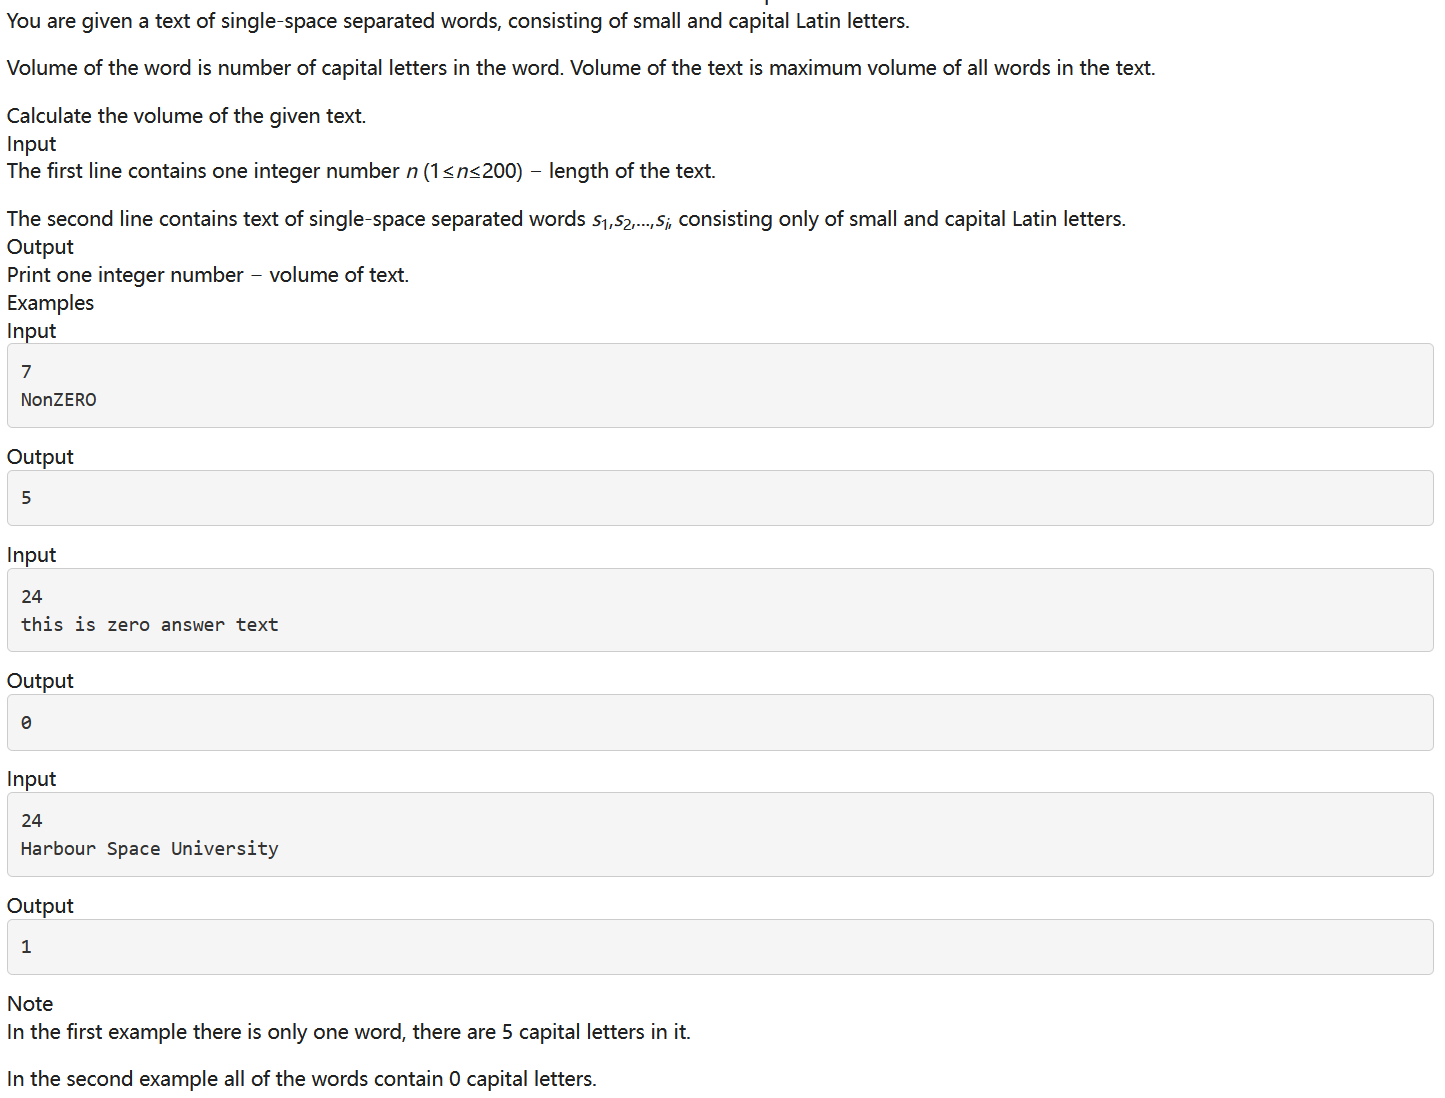The image size is (1445, 1098).
Task: Select the output box containing 5
Action: (720, 498)
